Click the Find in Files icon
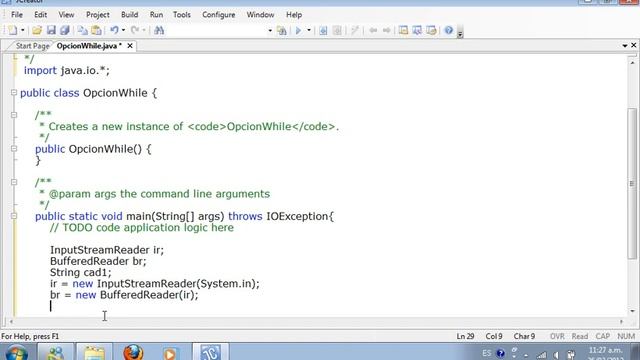 tap(281, 30)
